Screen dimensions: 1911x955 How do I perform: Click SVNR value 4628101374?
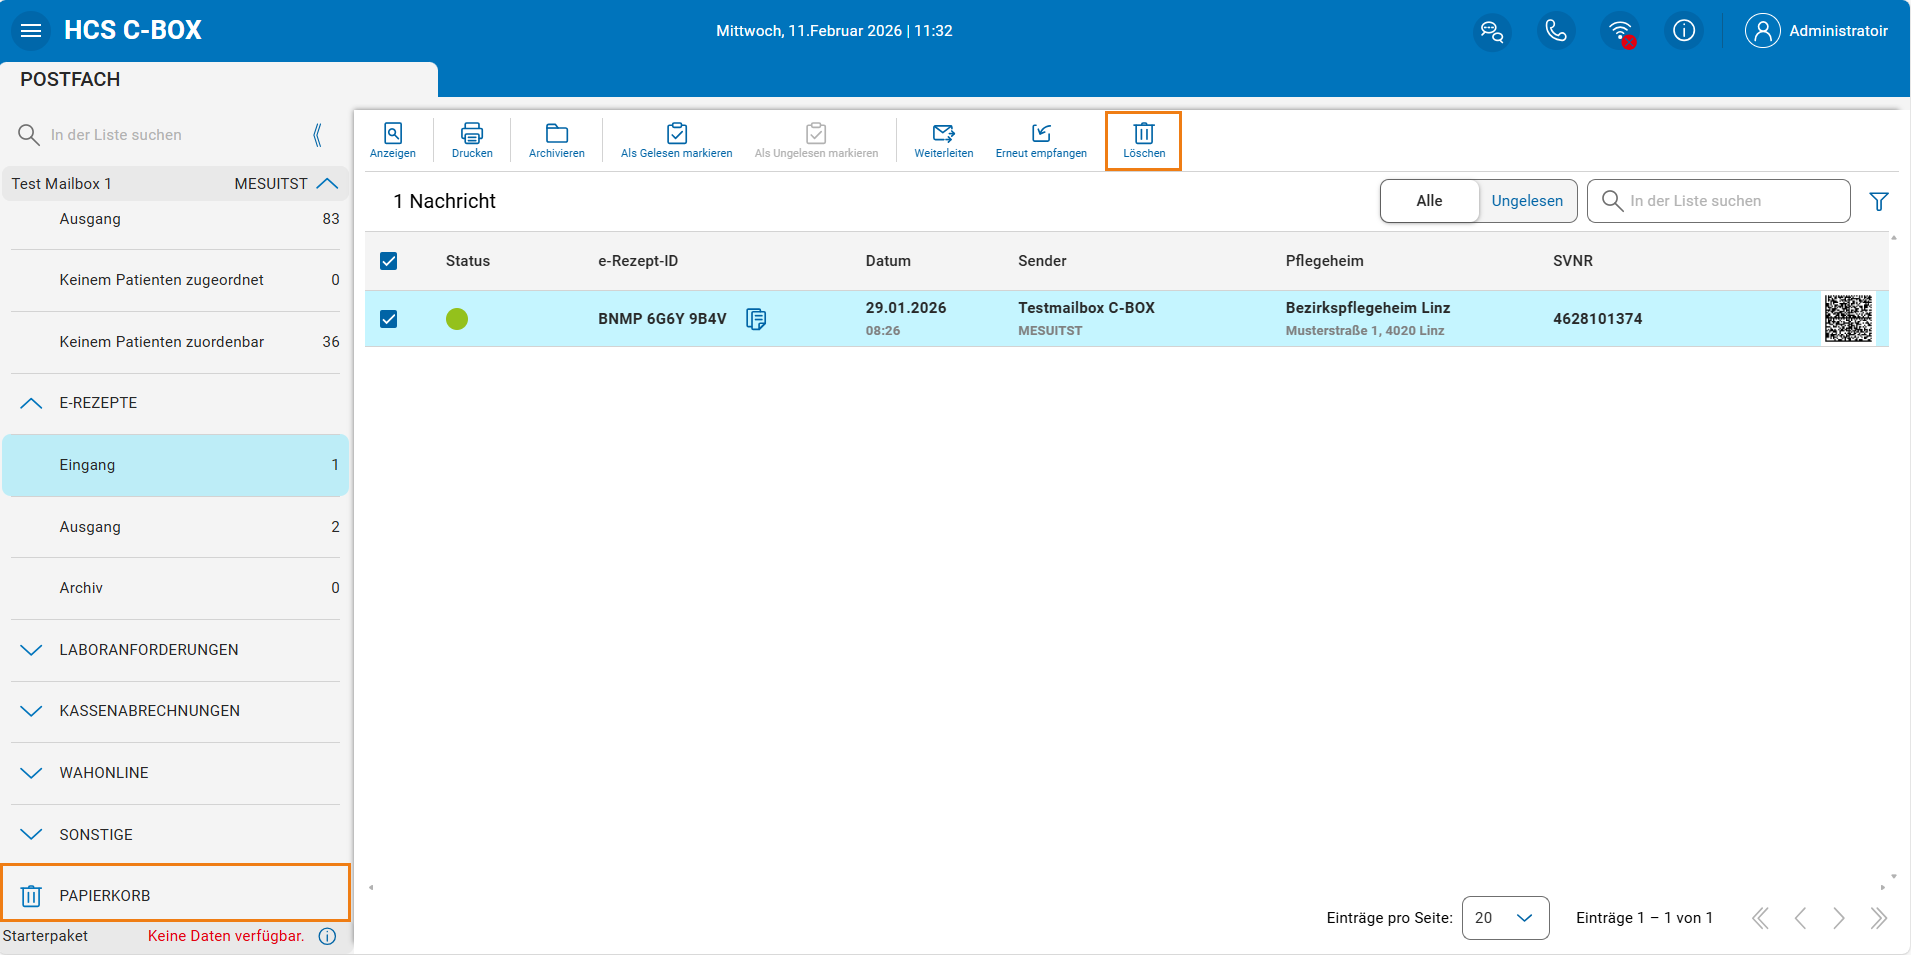(1598, 319)
